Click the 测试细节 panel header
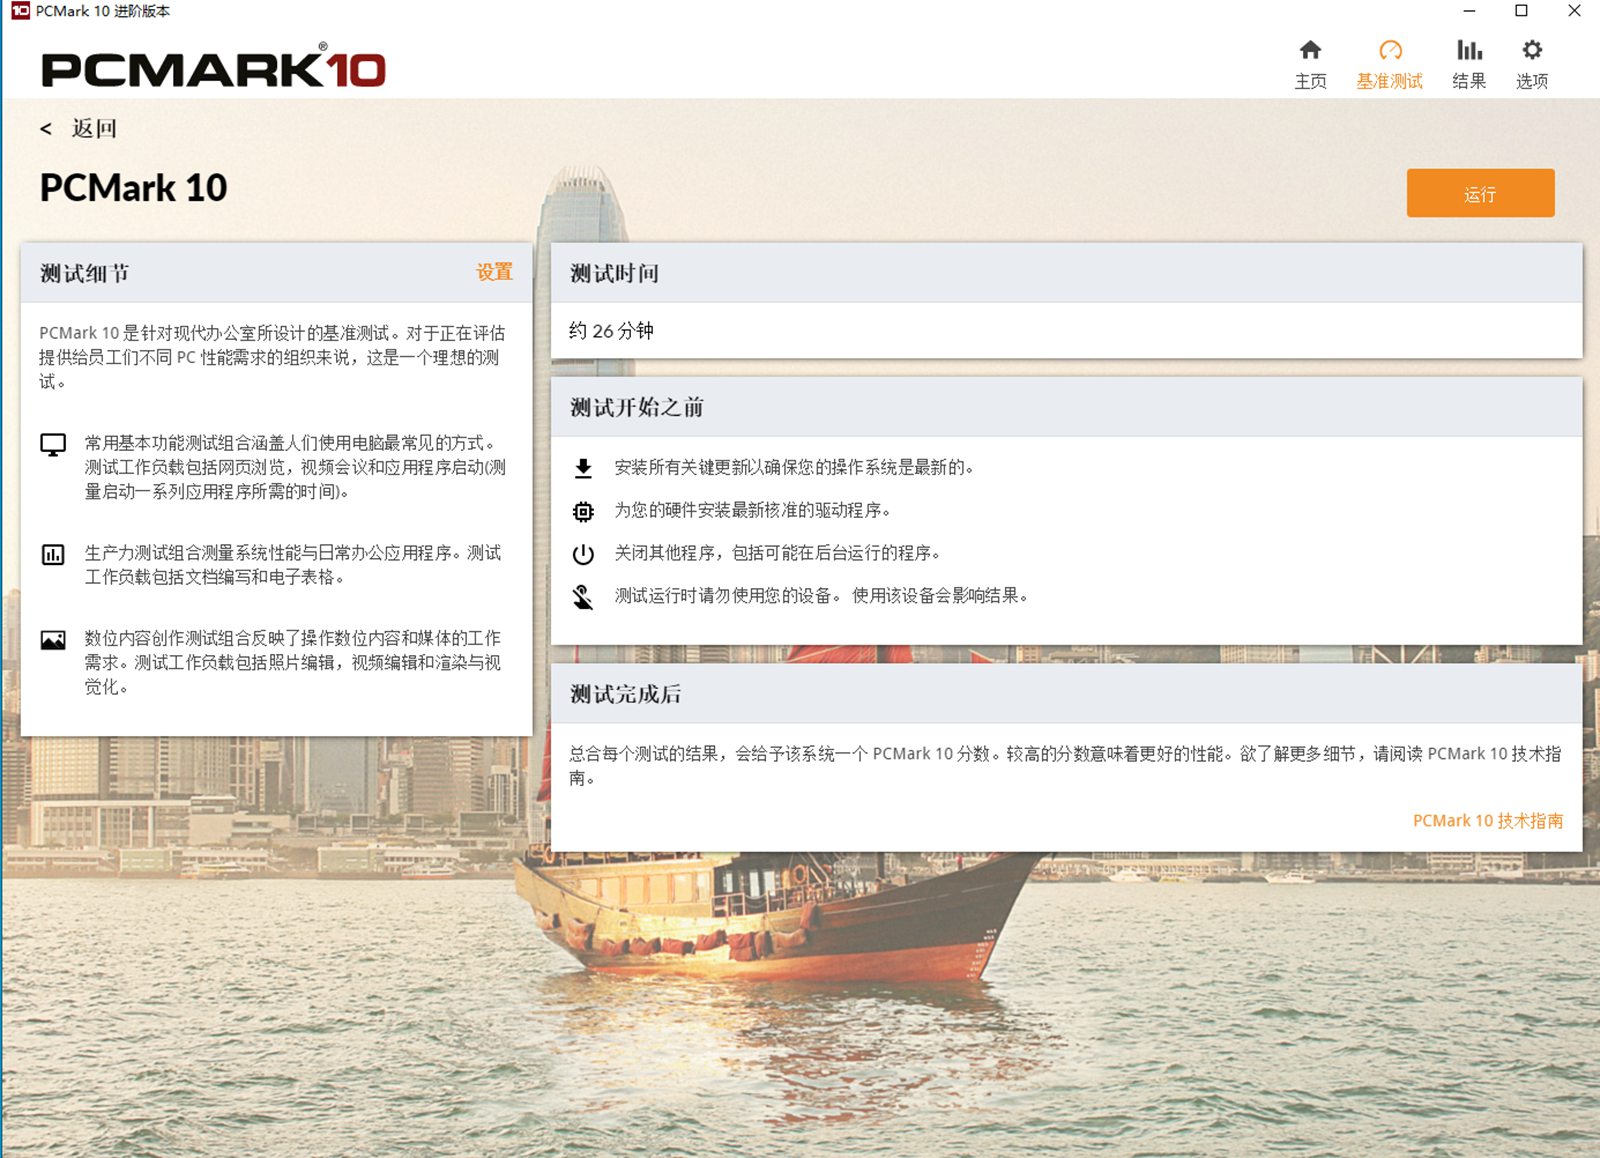1600x1158 pixels. [277, 273]
